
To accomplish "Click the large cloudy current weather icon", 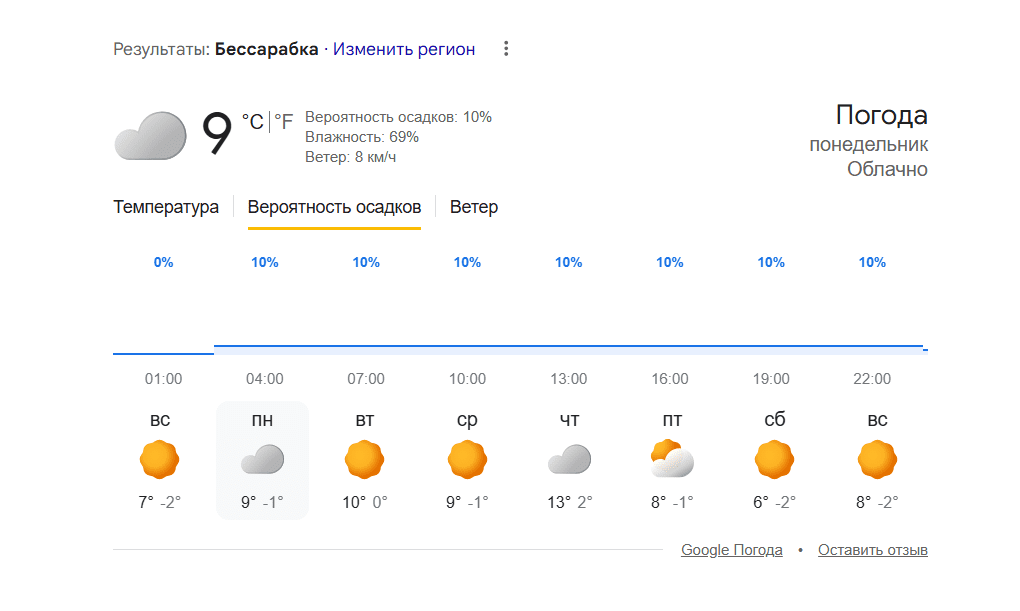I will [x=150, y=136].
